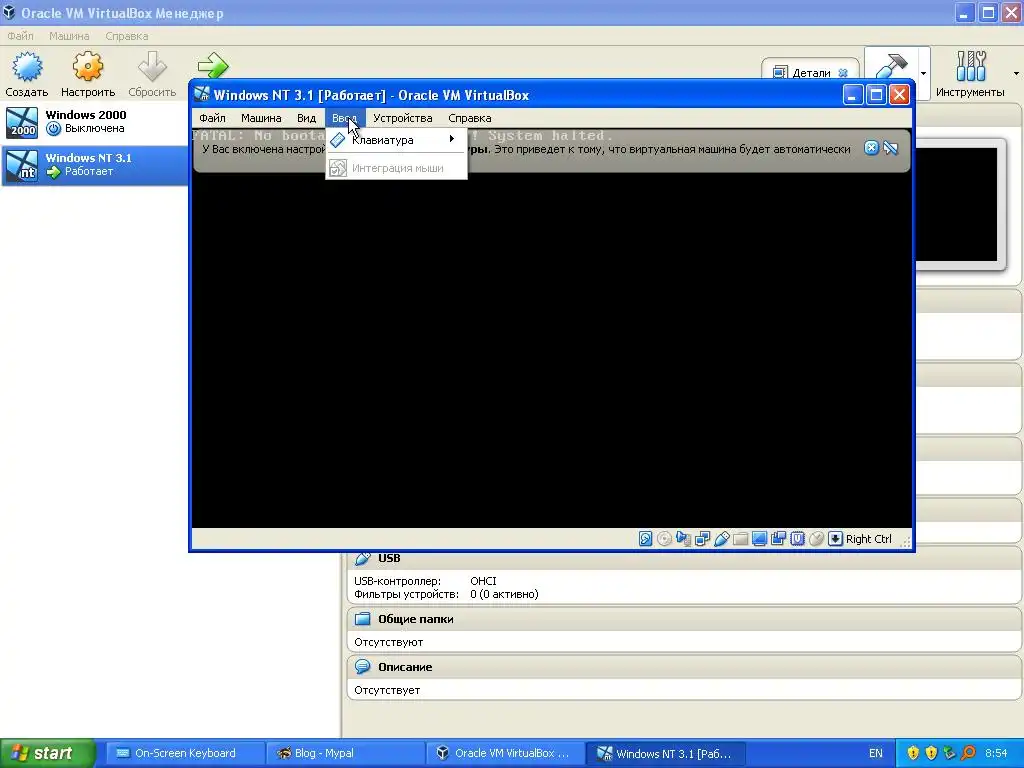
Task: Click the Общие папки section header
Action: tap(684, 618)
